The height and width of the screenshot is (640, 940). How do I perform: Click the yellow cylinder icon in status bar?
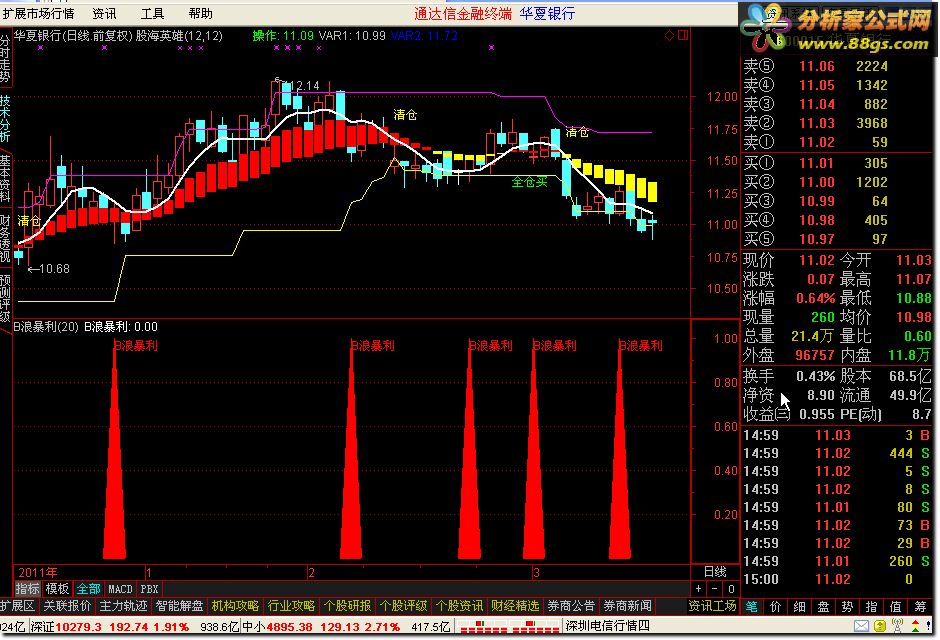[x=879, y=626]
